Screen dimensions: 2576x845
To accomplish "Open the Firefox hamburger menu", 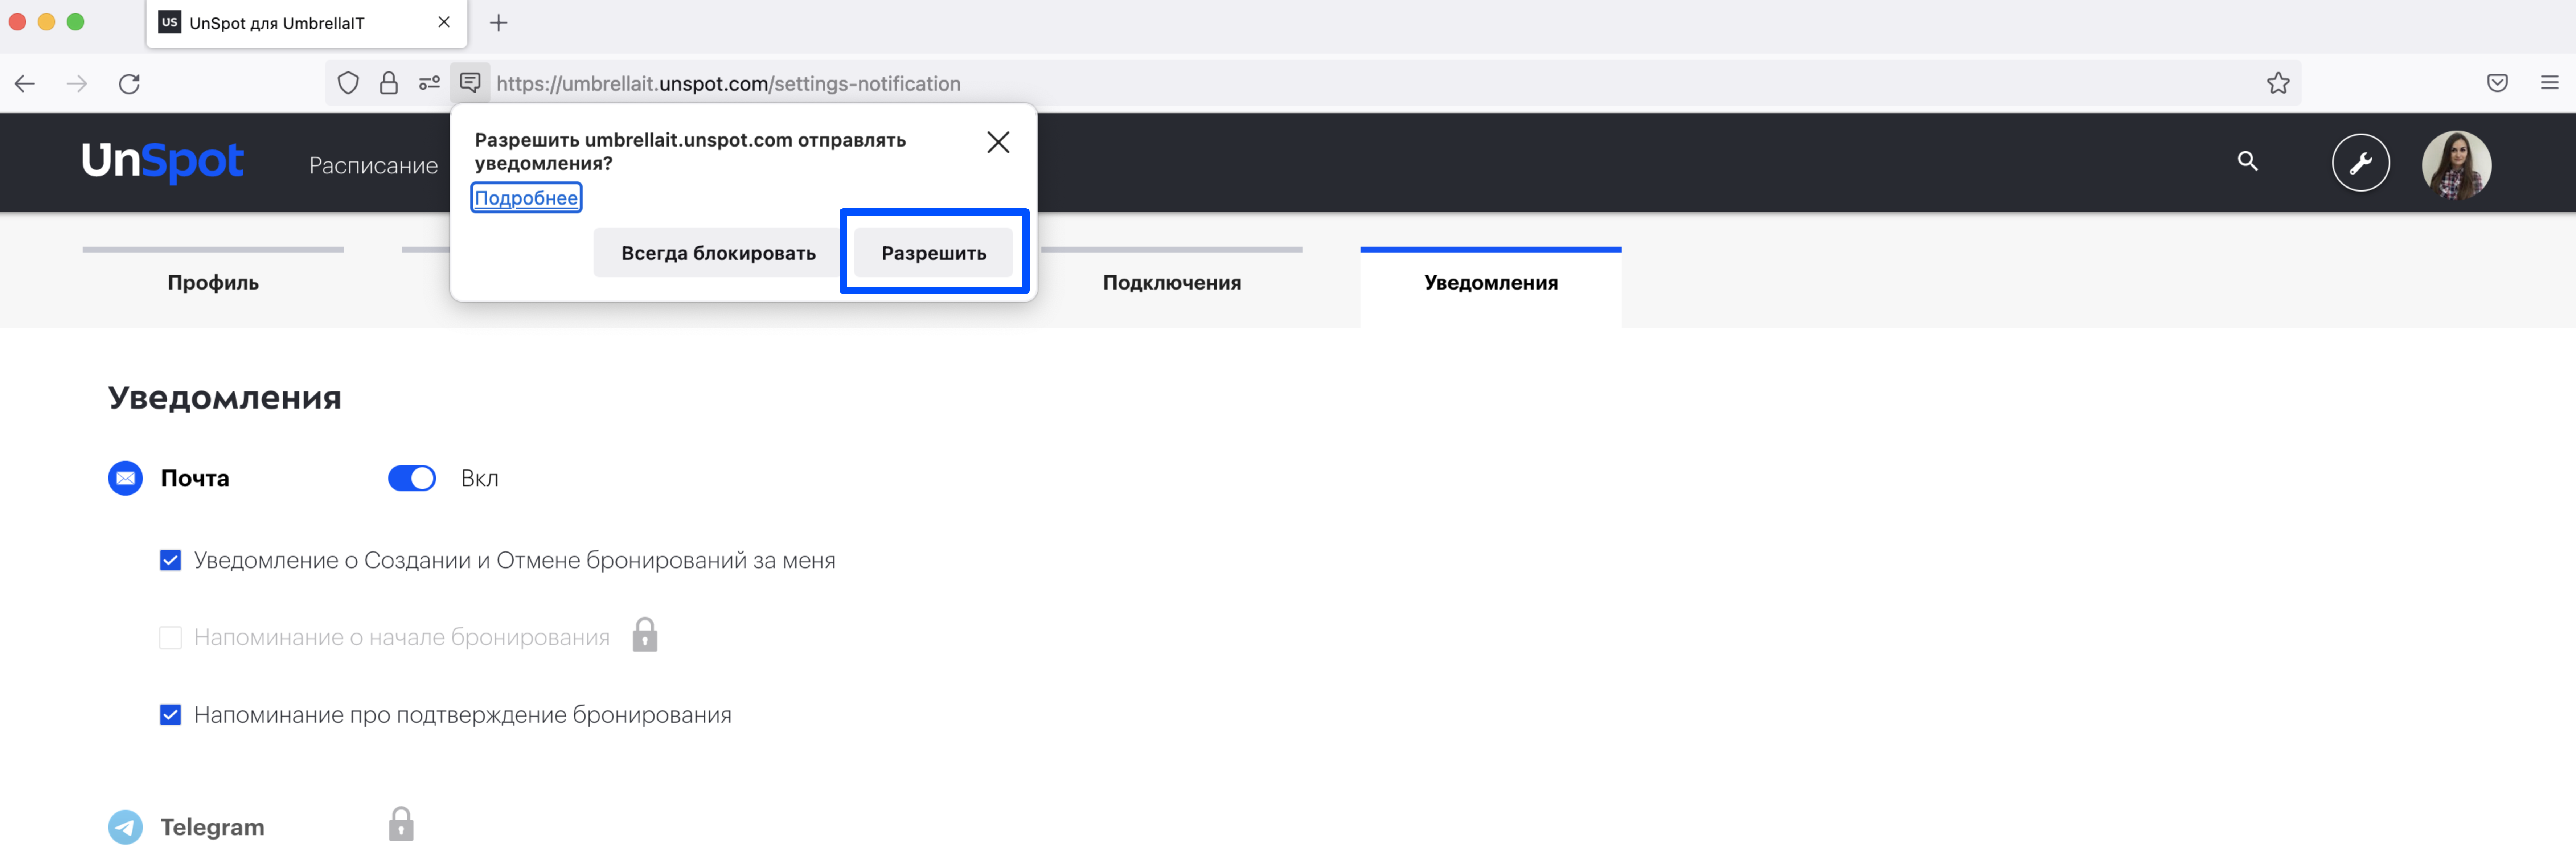I will click(2549, 83).
